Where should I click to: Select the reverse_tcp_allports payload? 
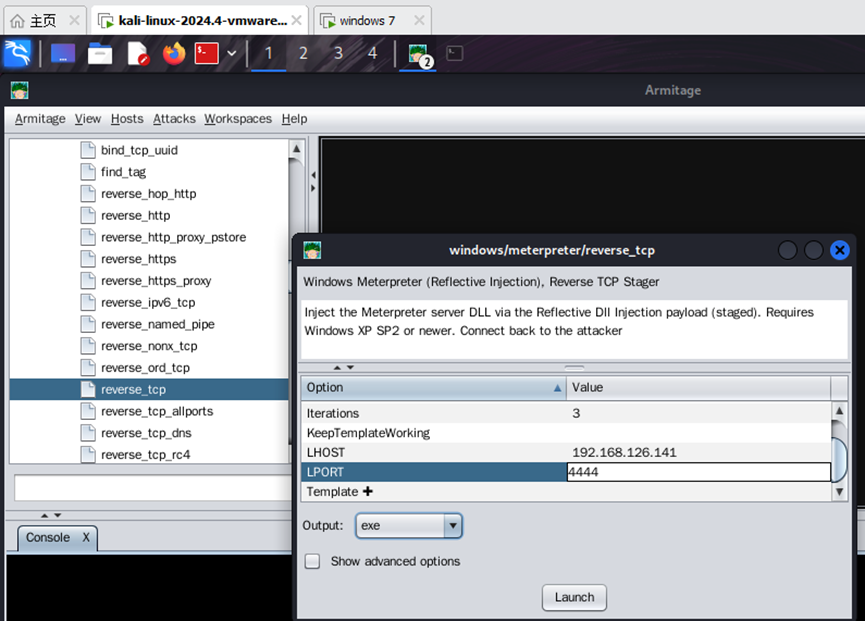tap(157, 411)
